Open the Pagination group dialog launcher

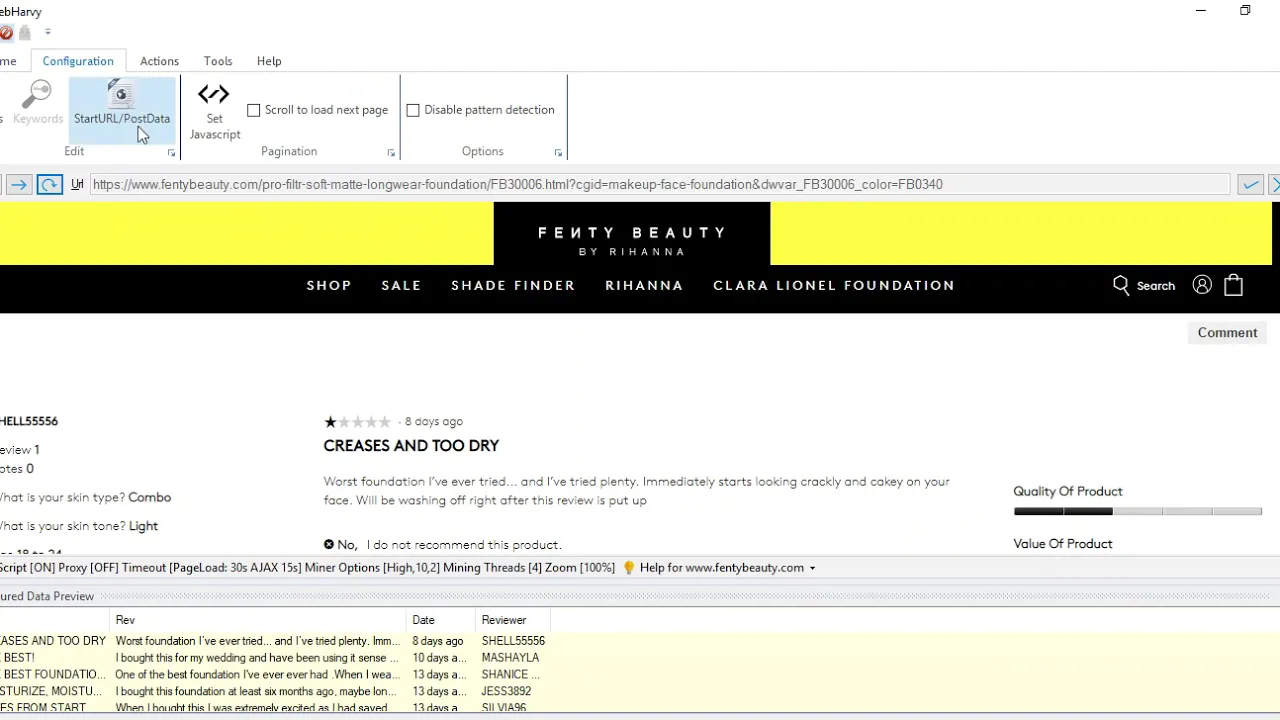tap(391, 153)
